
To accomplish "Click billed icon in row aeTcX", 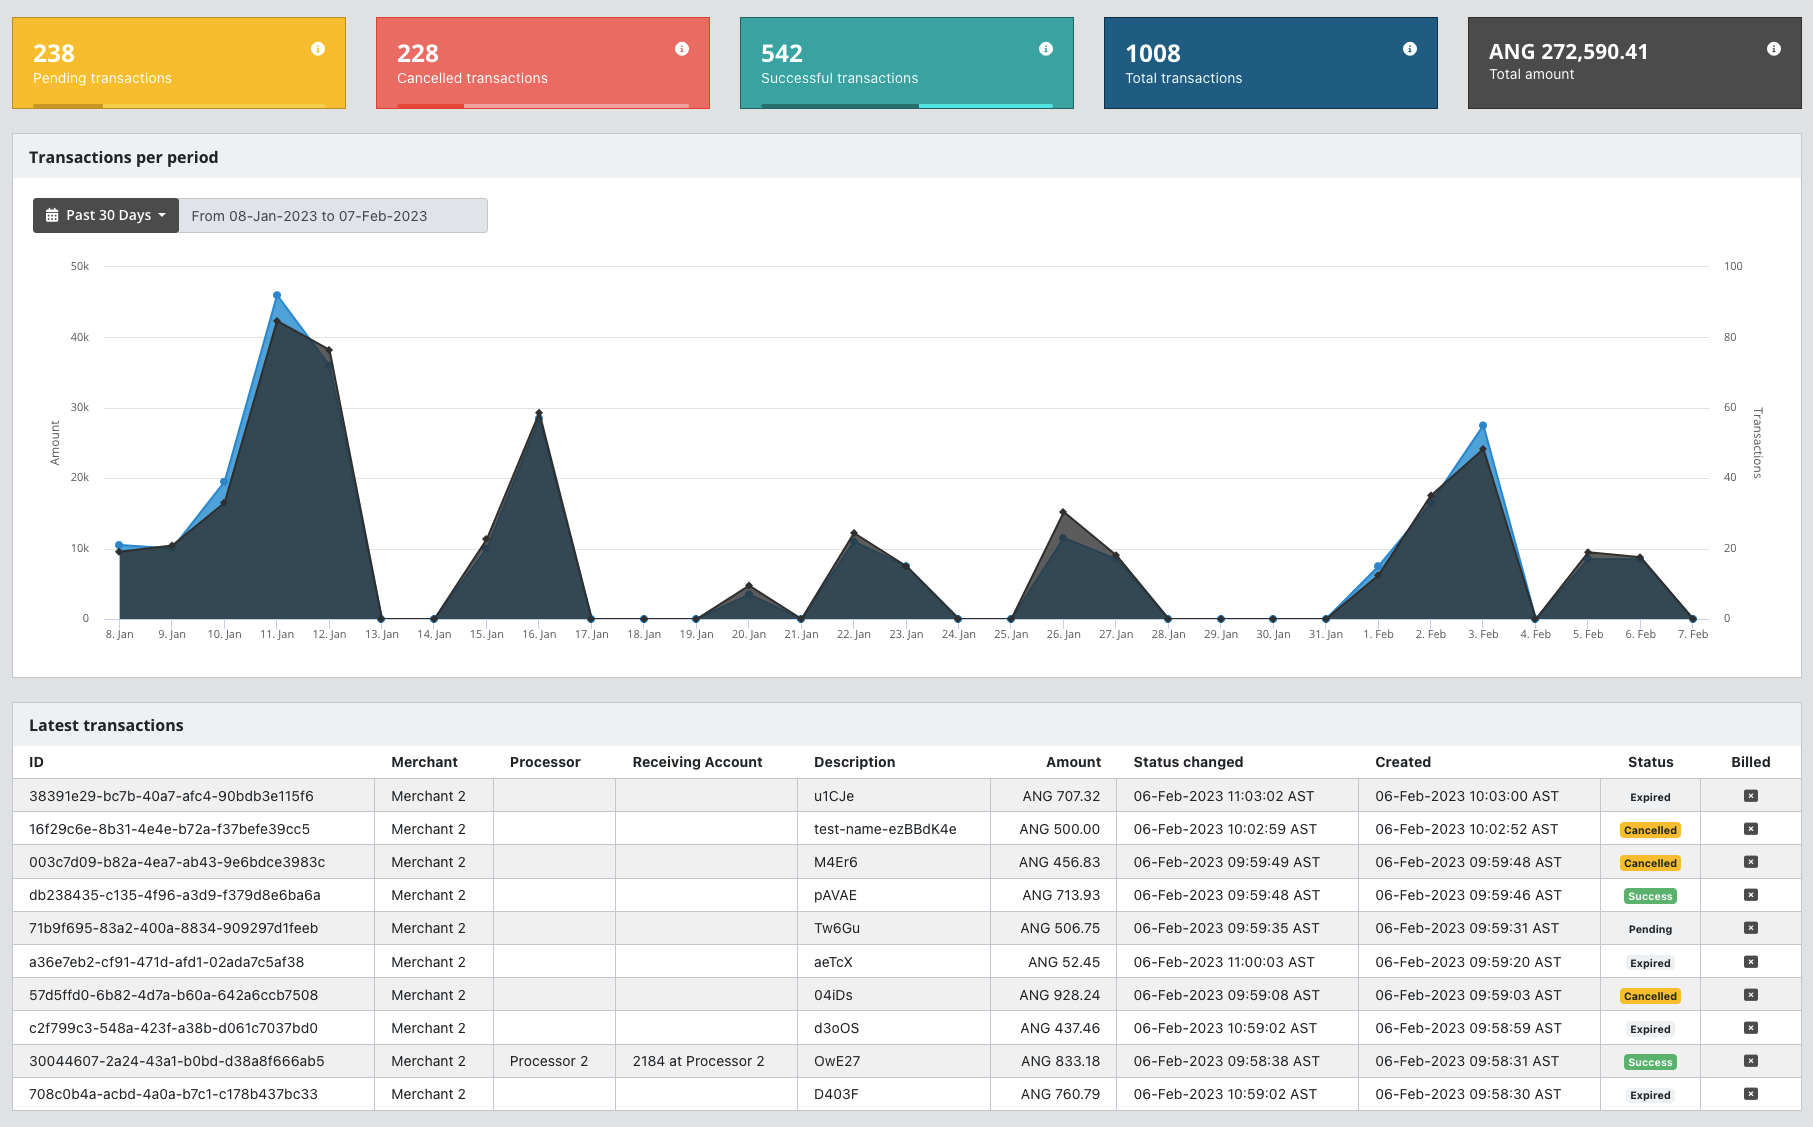I will coord(1751,962).
